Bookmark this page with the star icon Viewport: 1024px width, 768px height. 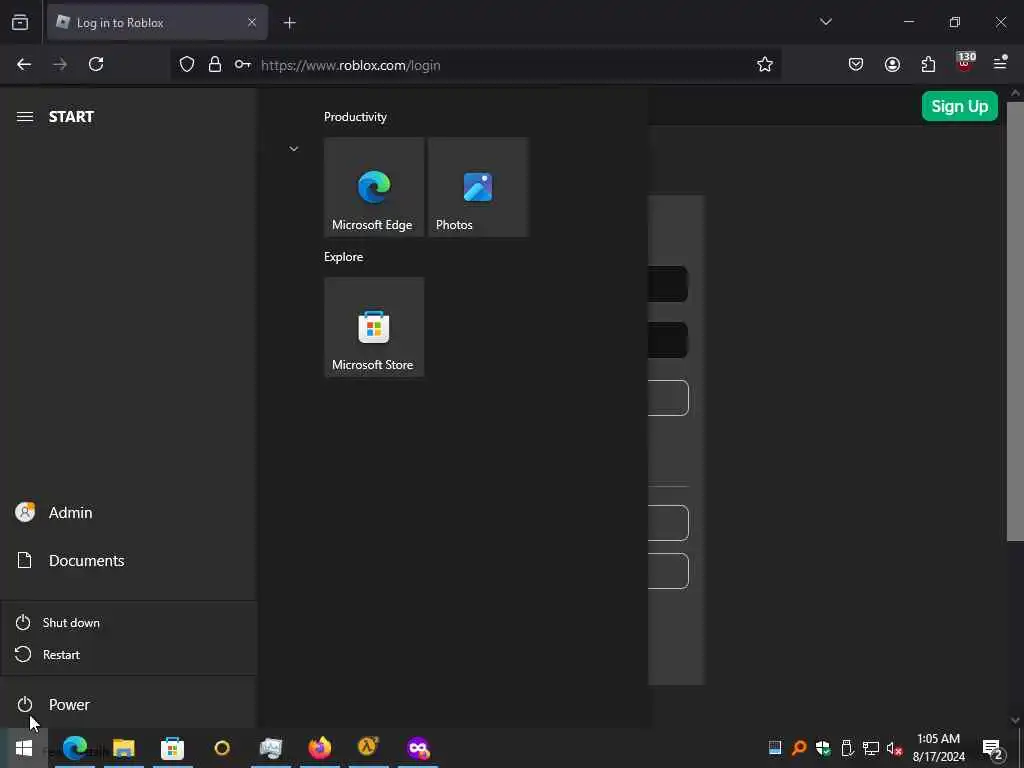pos(765,65)
